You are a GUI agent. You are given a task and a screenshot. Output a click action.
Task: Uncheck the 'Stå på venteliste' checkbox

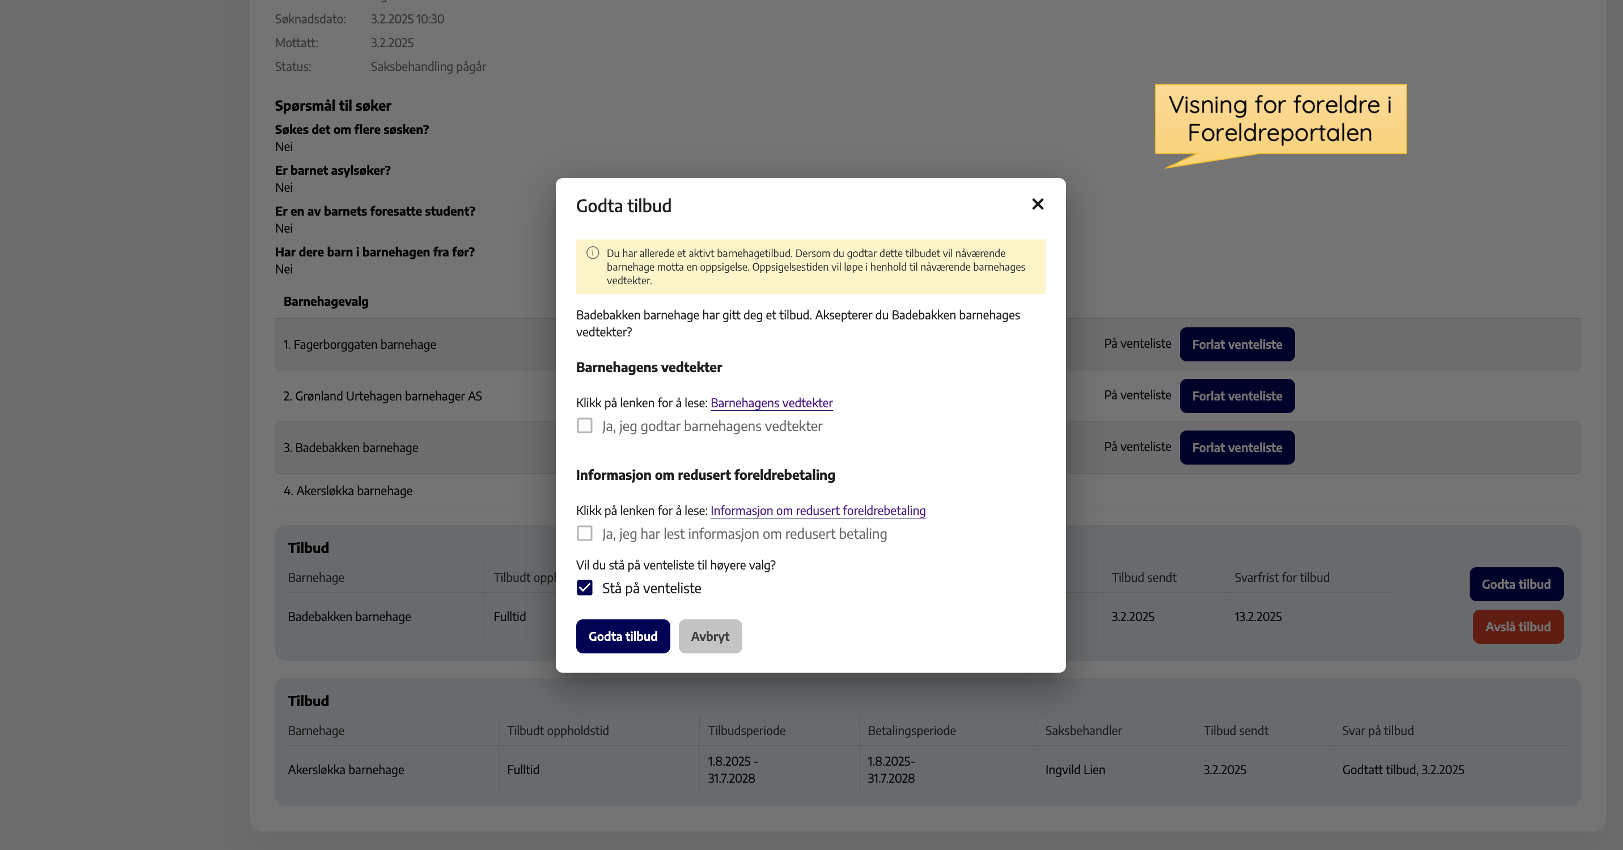pyautogui.click(x=585, y=588)
